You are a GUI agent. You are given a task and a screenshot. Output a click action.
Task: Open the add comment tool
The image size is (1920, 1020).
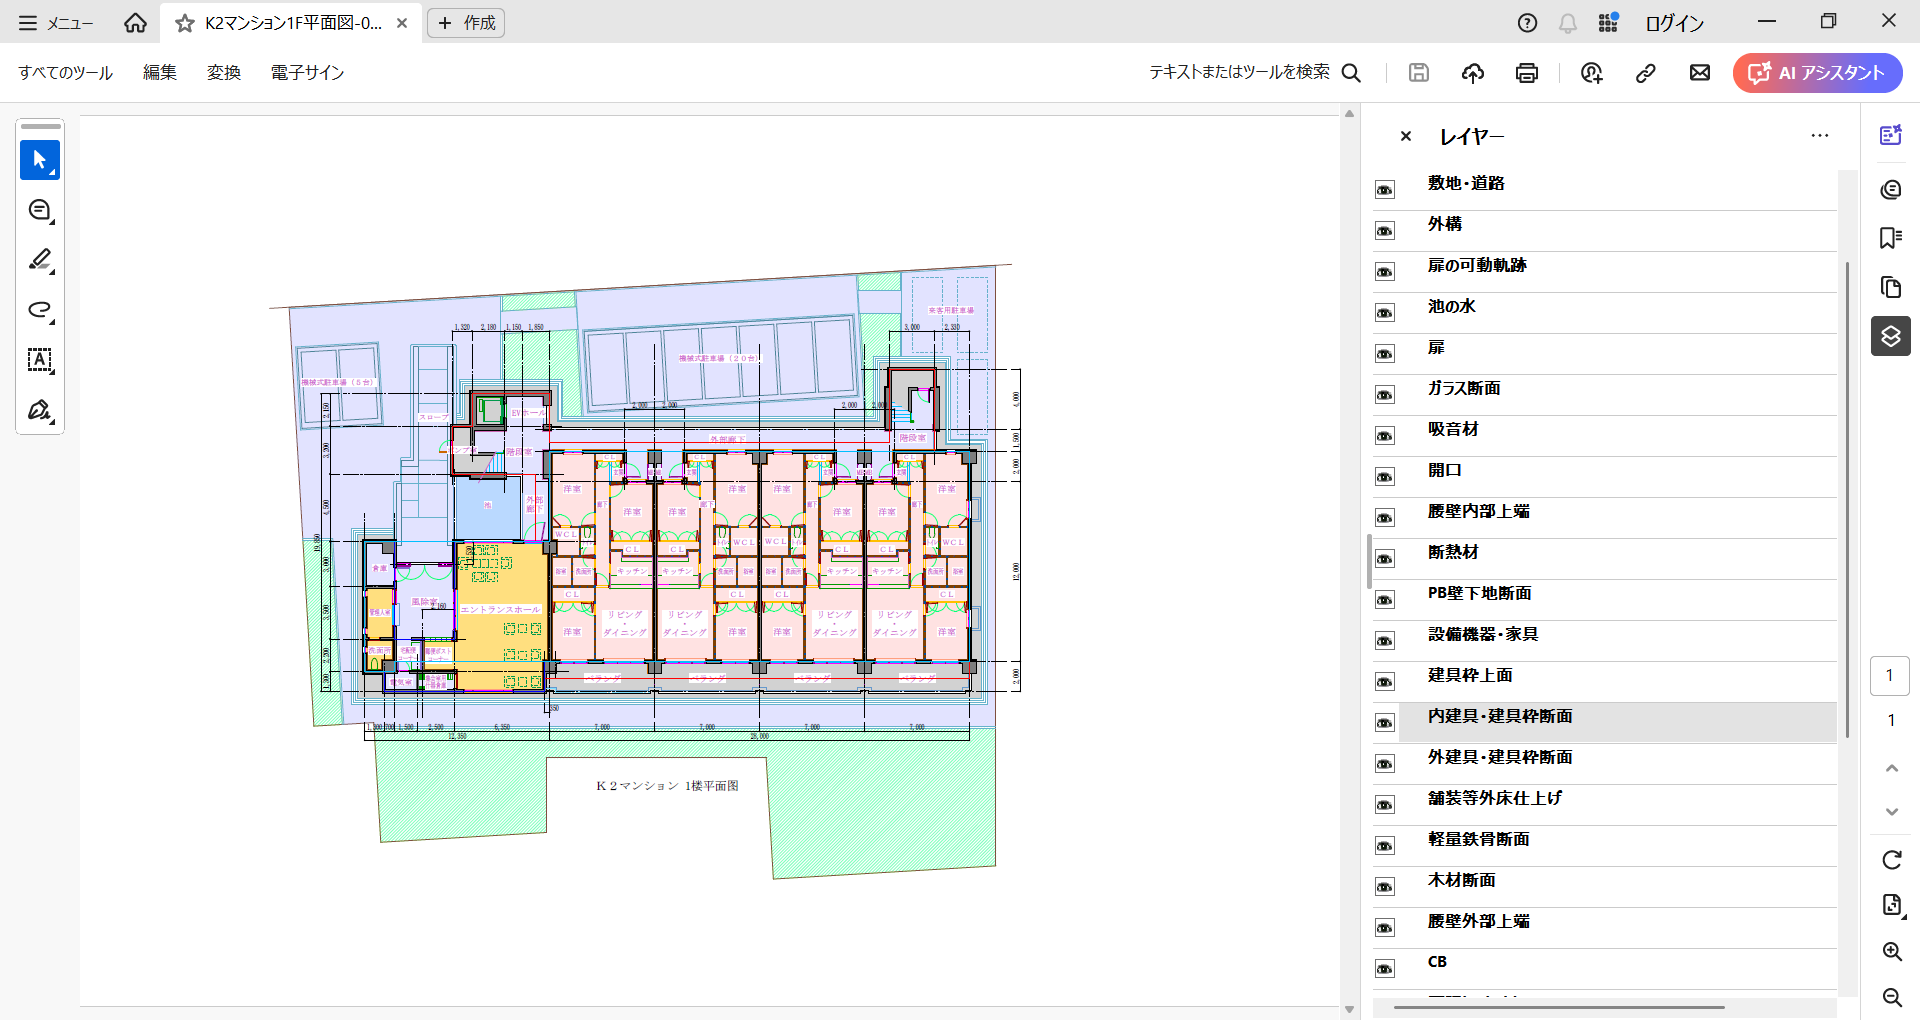(40, 210)
